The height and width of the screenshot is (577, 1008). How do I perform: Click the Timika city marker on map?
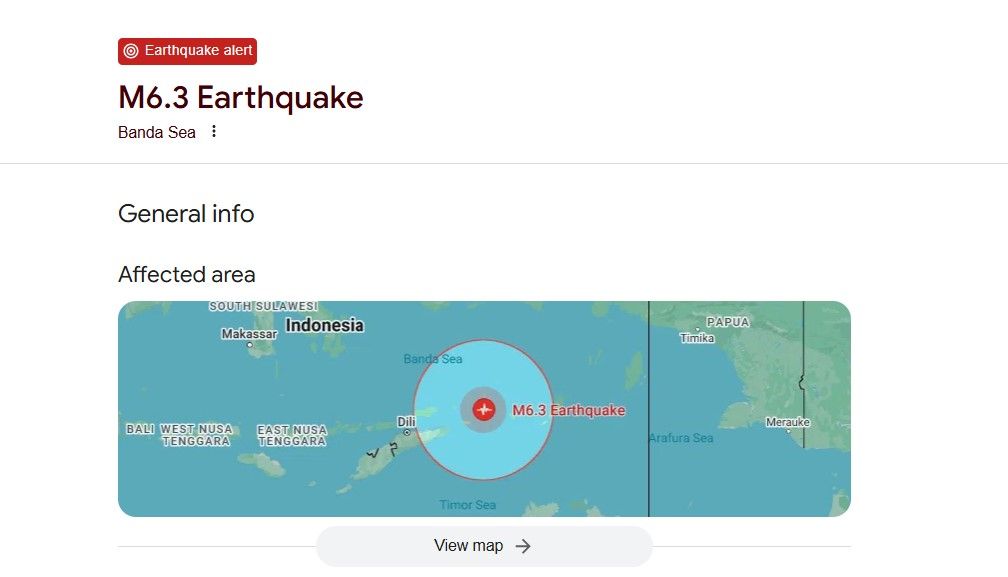tap(698, 330)
